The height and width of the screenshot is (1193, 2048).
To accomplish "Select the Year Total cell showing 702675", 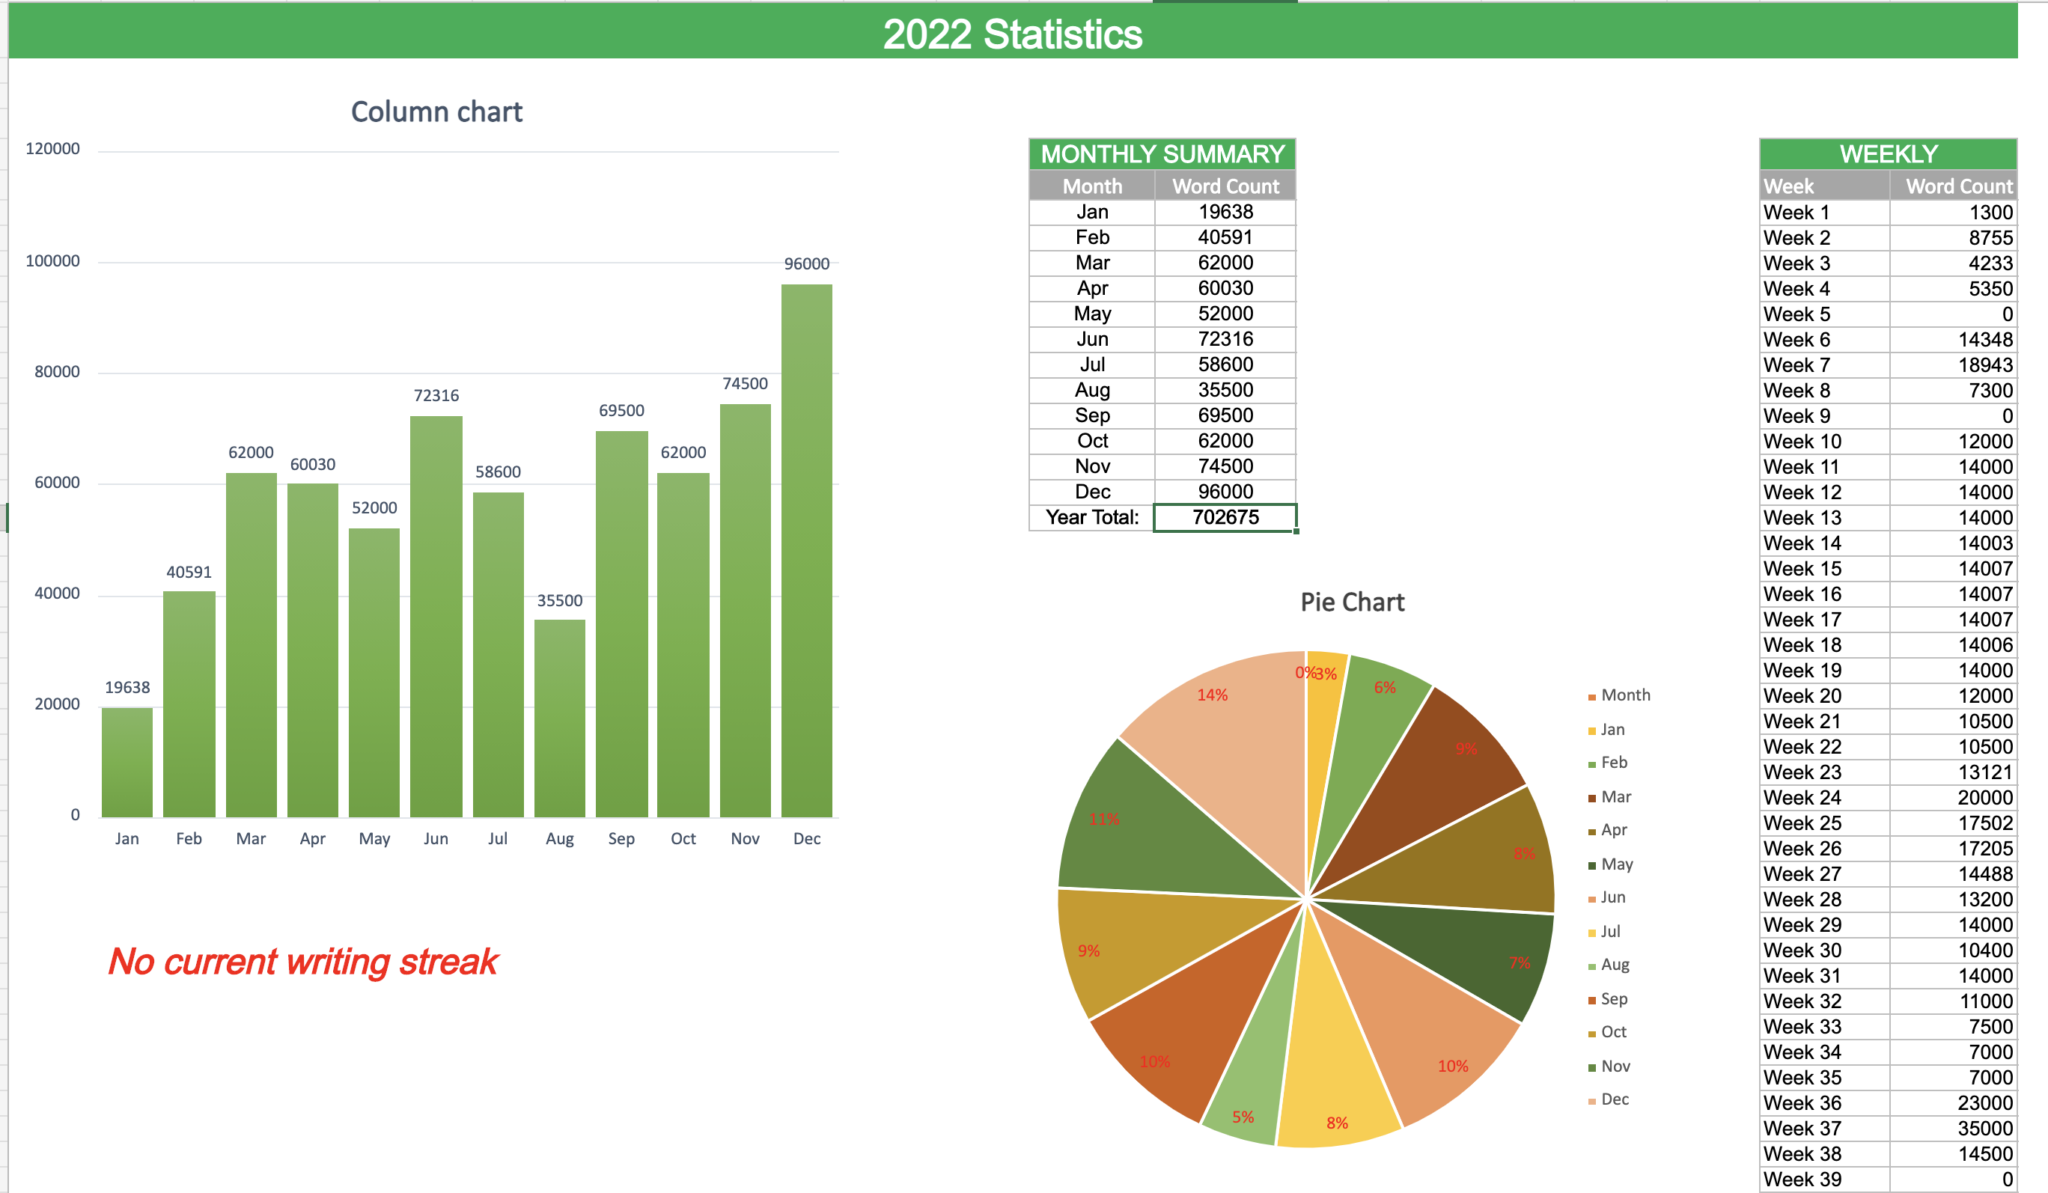I will tap(1224, 516).
